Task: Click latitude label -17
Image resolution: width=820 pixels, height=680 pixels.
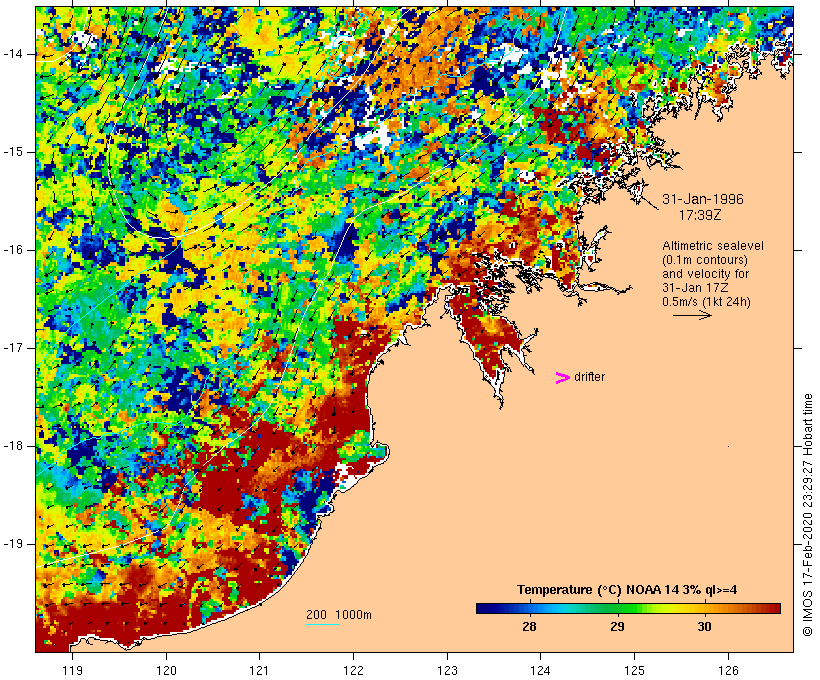Action: click(x=13, y=348)
